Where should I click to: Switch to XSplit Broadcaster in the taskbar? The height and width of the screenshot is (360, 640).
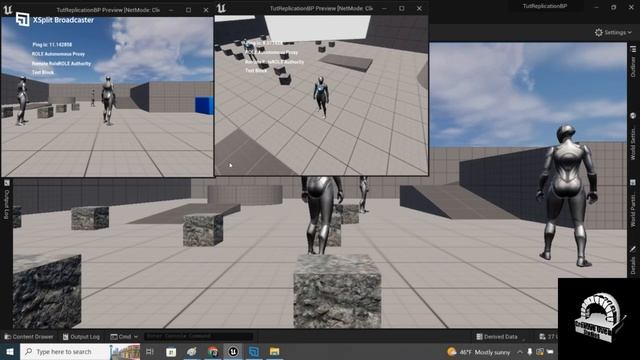tap(254, 351)
